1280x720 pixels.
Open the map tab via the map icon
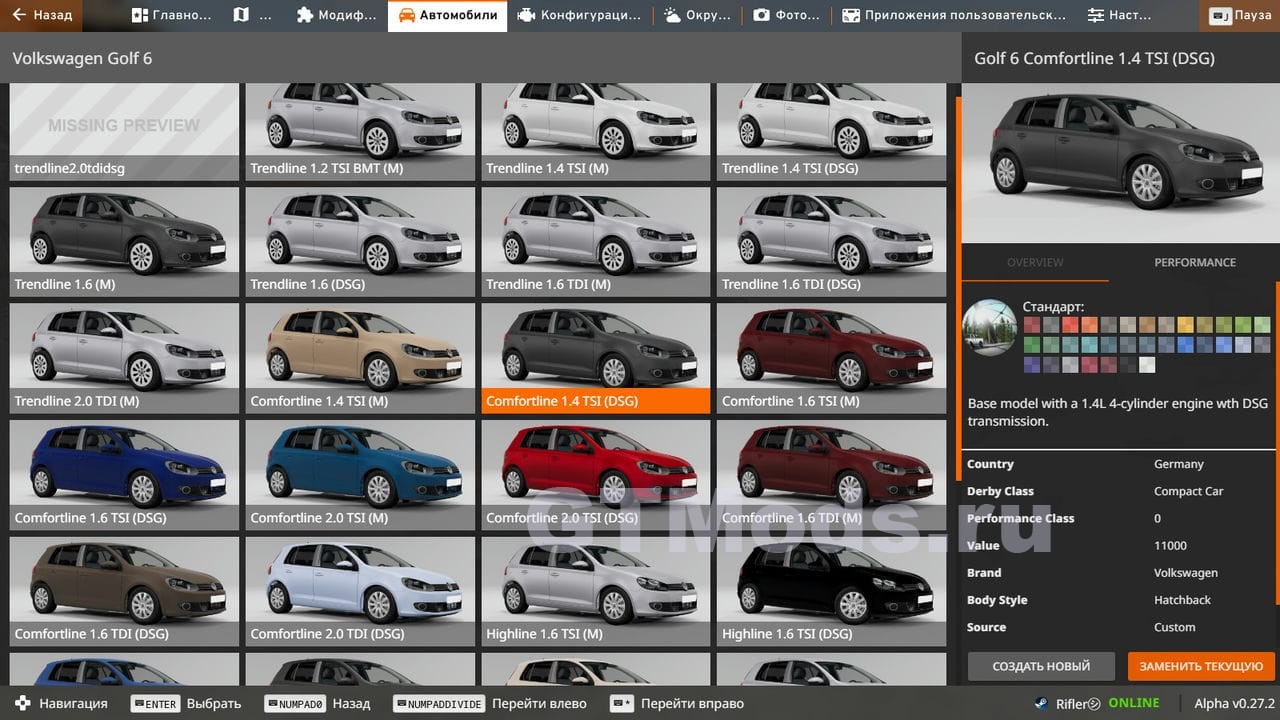pyautogui.click(x=241, y=15)
